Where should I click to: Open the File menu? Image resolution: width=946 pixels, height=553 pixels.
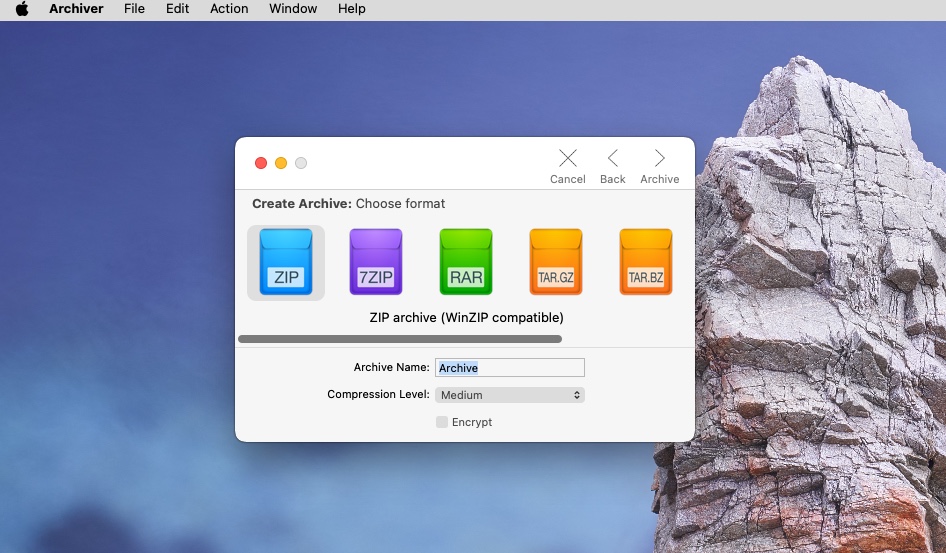(134, 9)
